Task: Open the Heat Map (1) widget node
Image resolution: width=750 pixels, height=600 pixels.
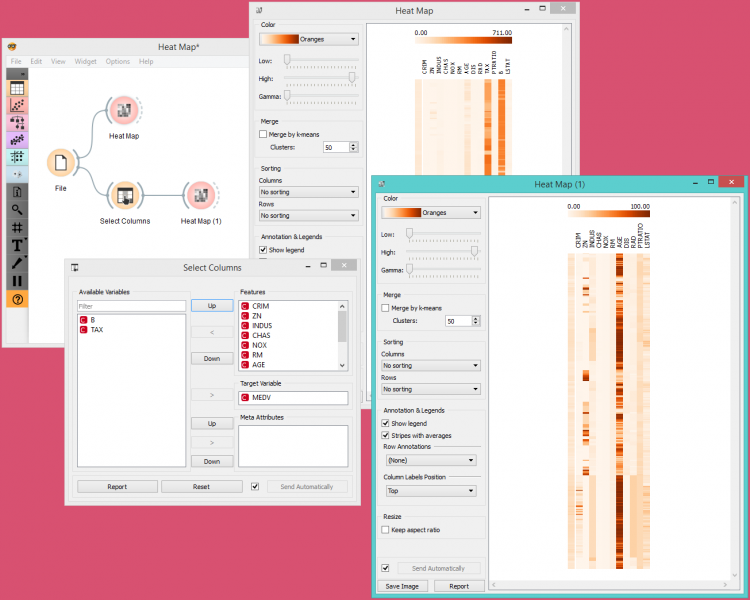Action: click(199, 195)
